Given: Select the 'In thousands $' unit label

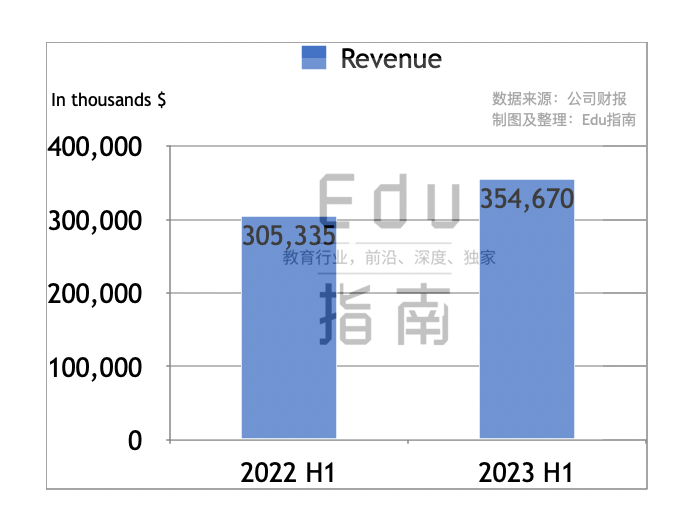Looking at the screenshot, I should (x=108, y=100).
